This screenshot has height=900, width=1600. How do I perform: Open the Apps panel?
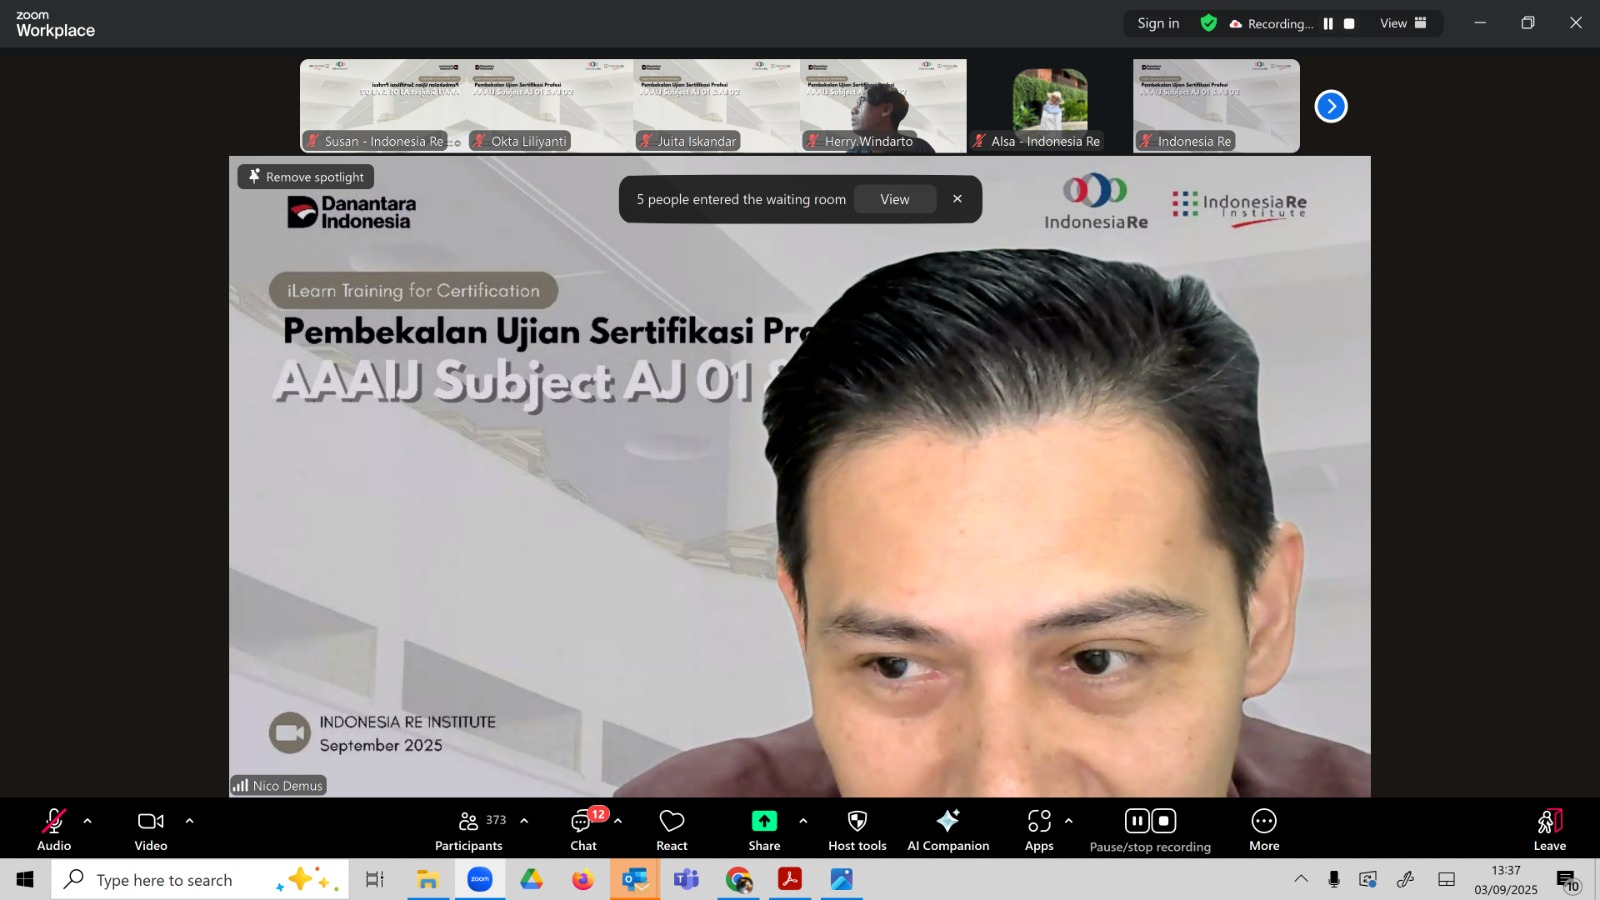1039,829
